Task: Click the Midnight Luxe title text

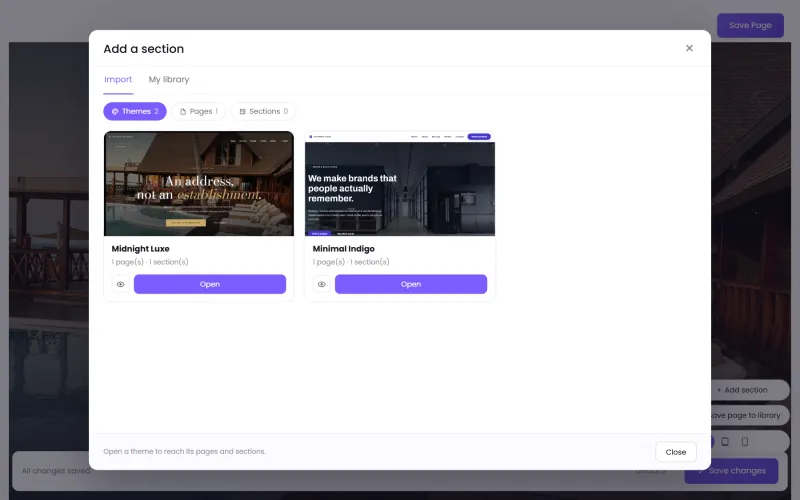Action: coord(140,248)
